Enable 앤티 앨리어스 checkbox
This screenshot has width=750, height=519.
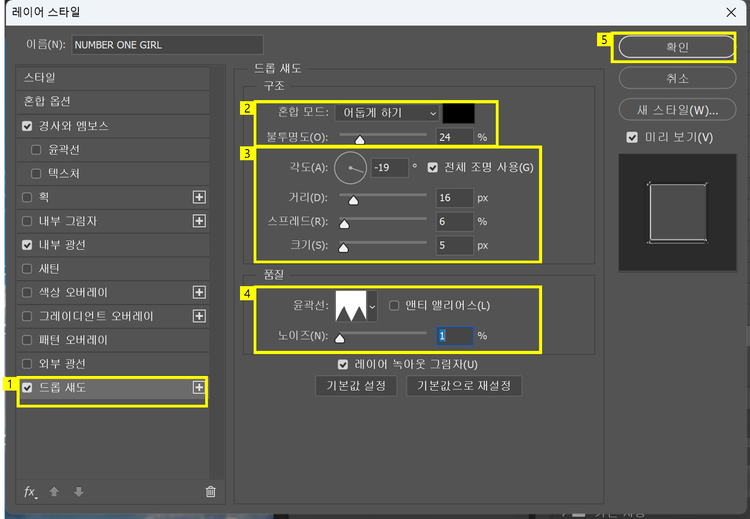[x=394, y=305]
